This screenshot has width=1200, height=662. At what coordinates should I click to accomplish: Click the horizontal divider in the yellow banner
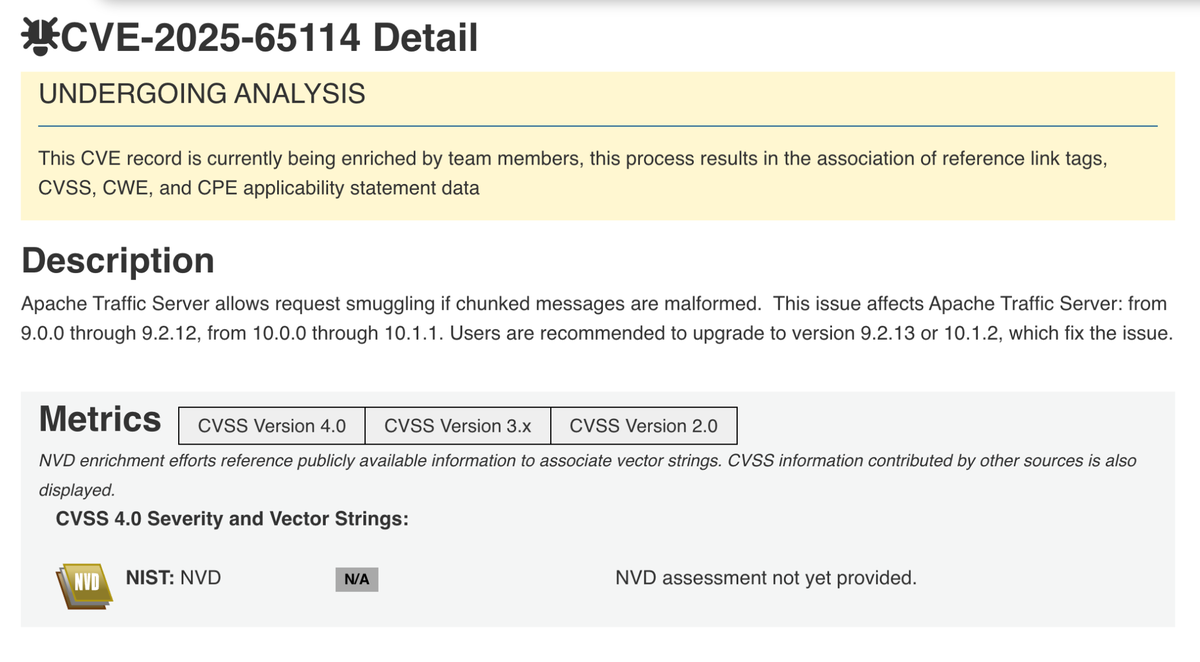[597, 127]
